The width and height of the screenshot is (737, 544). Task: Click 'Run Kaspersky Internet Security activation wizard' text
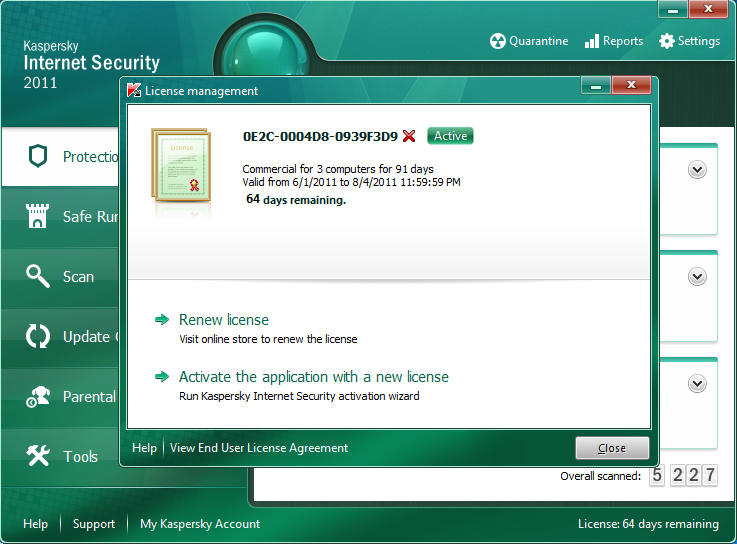299,396
